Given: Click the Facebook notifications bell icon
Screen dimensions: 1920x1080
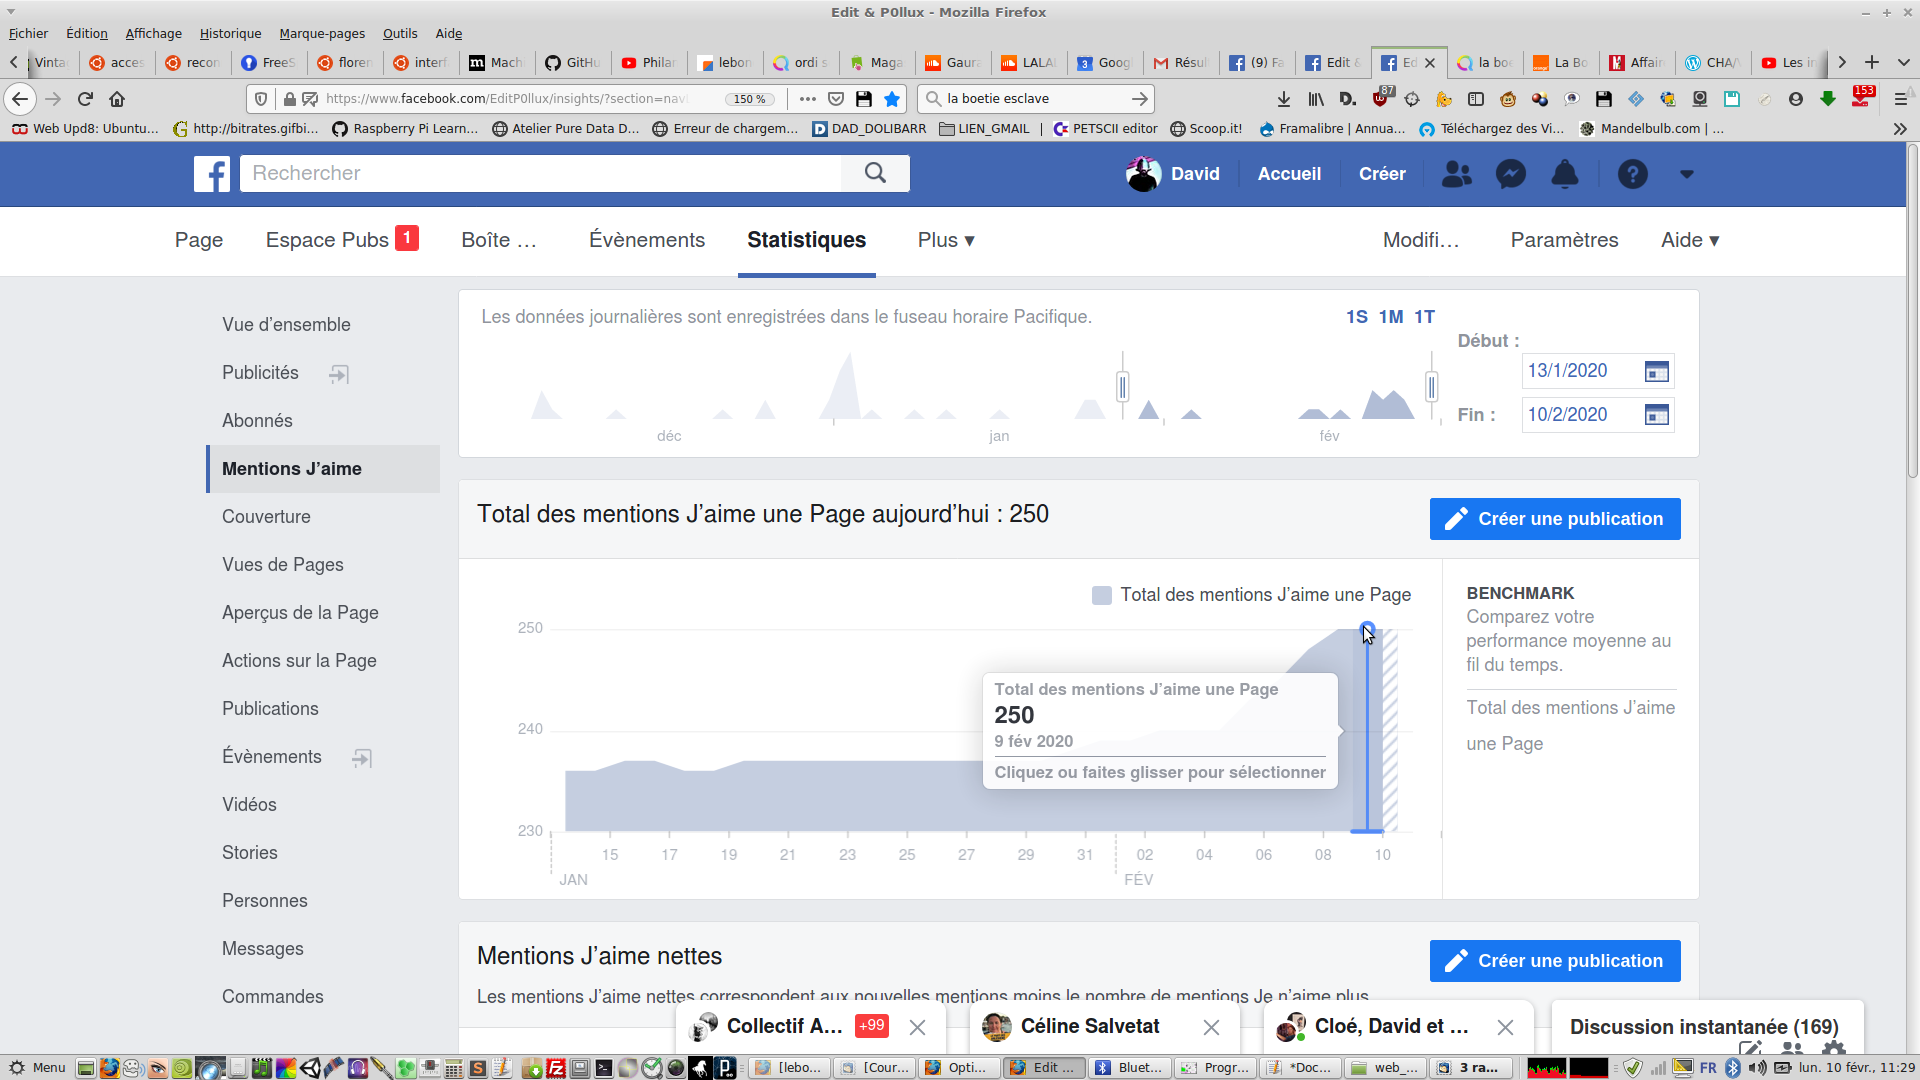Looking at the screenshot, I should pyautogui.click(x=1564, y=174).
